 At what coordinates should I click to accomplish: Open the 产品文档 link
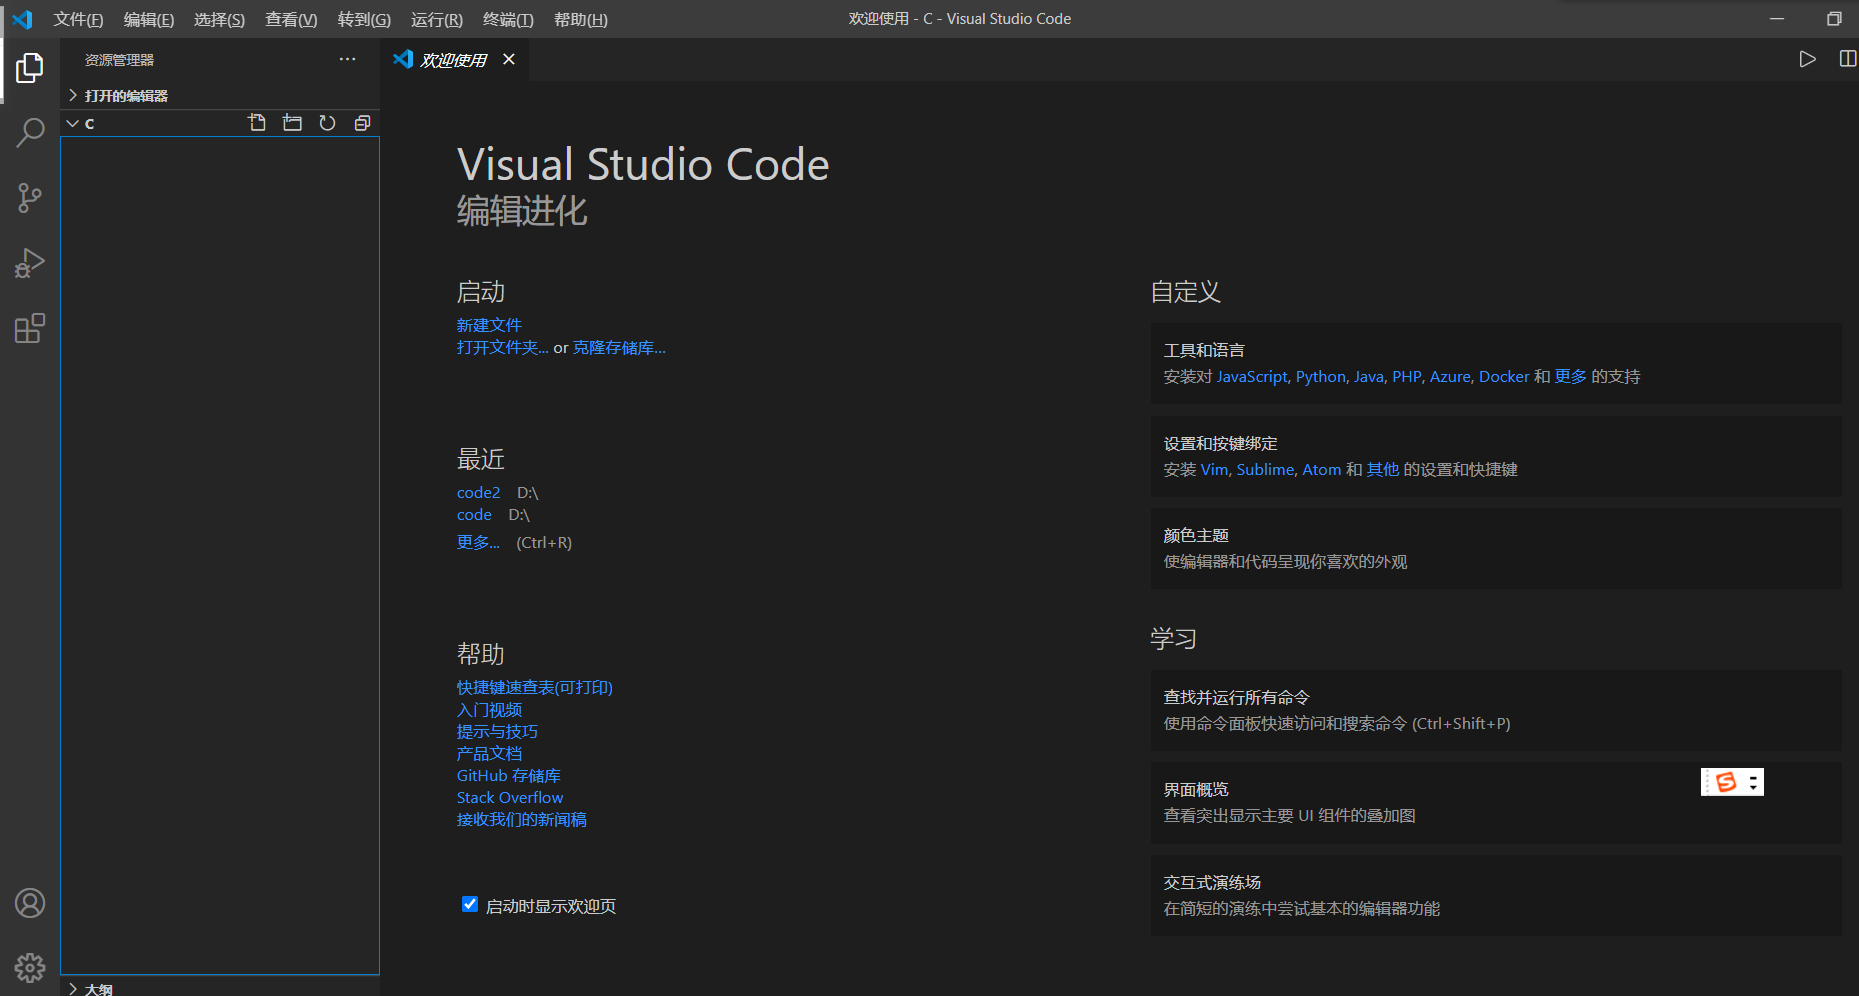(489, 753)
